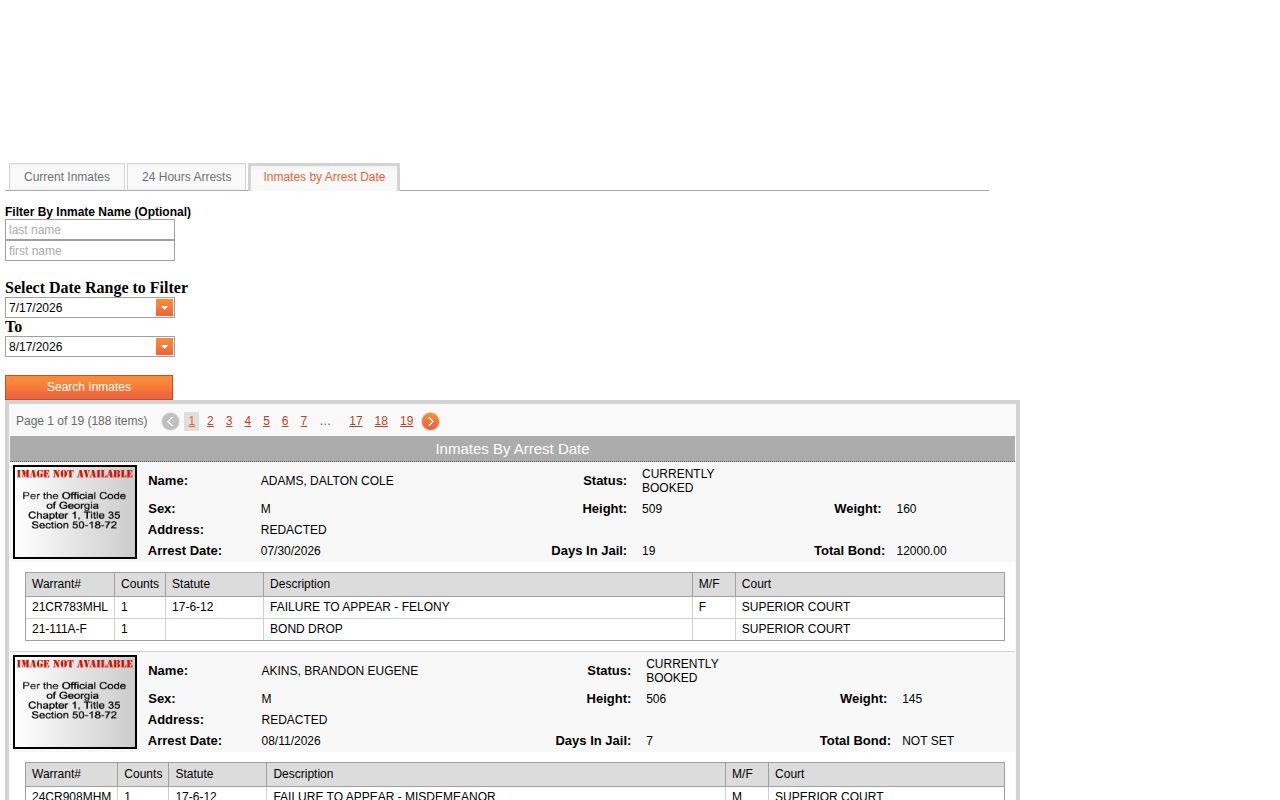Jump to results page 7
This screenshot has width=1280, height=800.
pyautogui.click(x=304, y=421)
